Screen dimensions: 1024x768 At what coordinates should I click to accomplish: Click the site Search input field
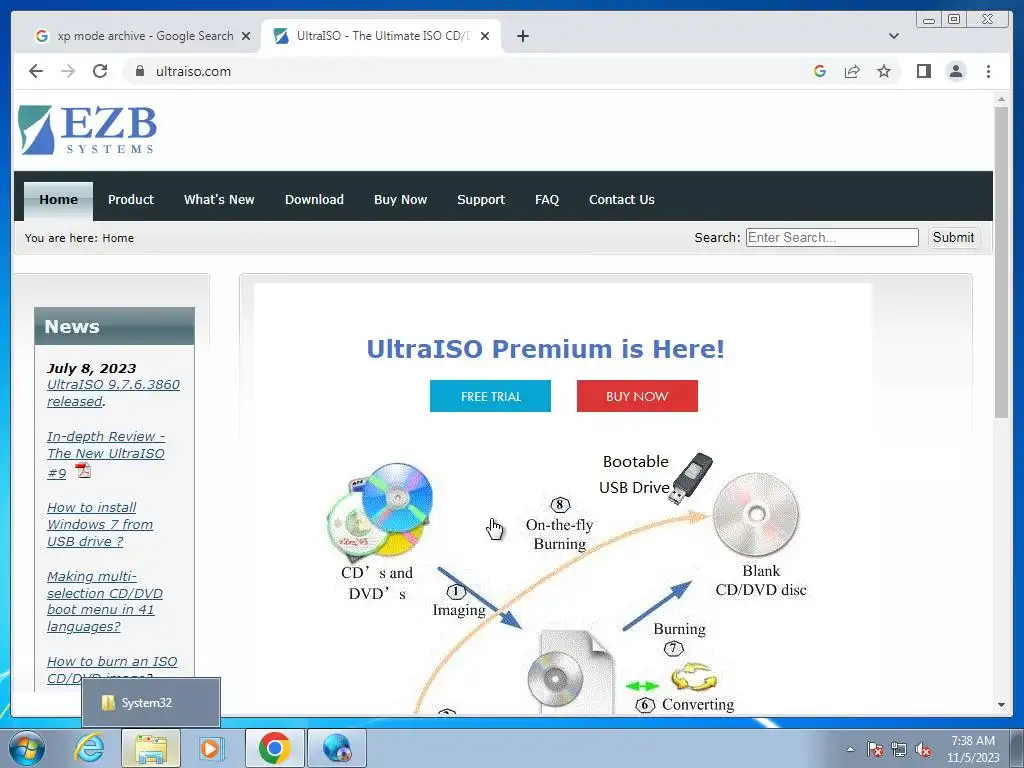coord(832,237)
